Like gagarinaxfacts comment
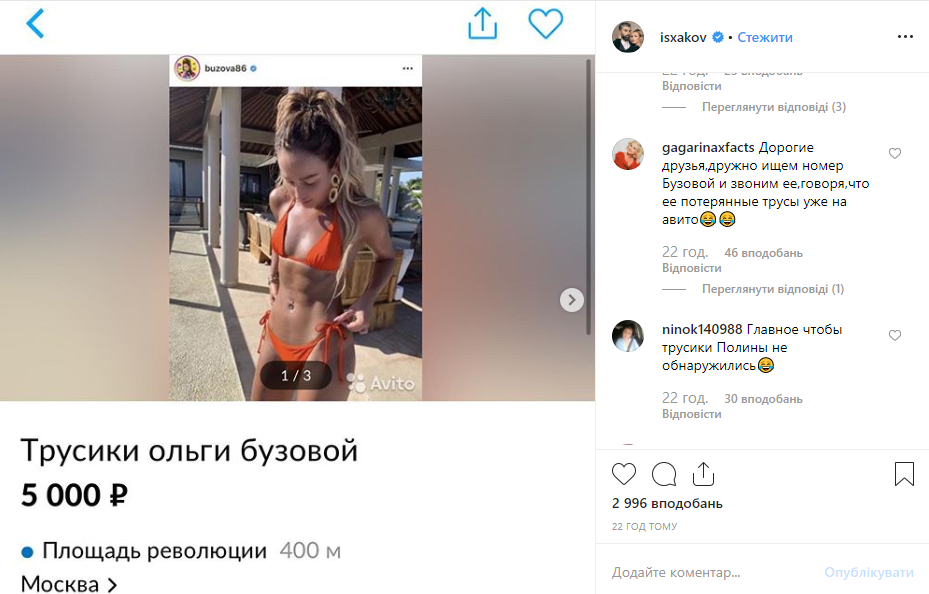 click(895, 153)
